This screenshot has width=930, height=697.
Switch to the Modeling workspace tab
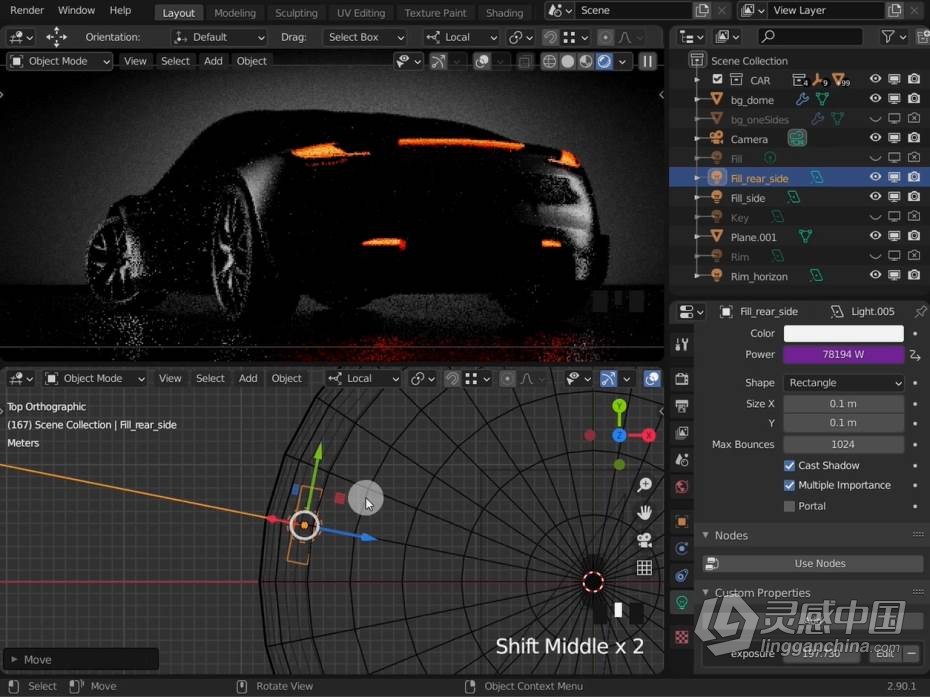click(x=235, y=12)
